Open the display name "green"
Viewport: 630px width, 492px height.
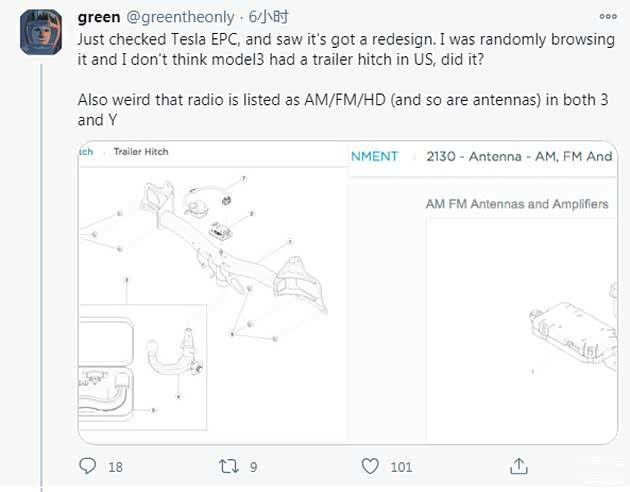pyautogui.click(x=100, y=17)
